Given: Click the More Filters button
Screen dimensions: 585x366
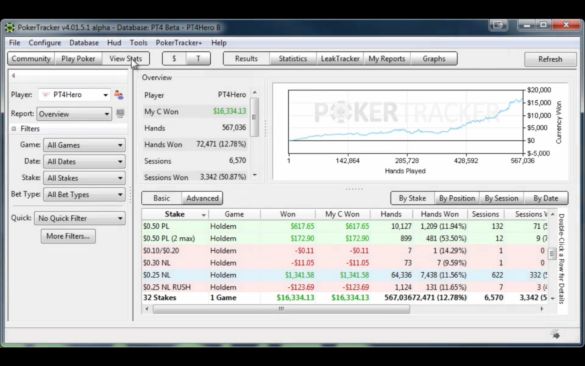Looking at the screenshot, I should (x=68, y=236).
